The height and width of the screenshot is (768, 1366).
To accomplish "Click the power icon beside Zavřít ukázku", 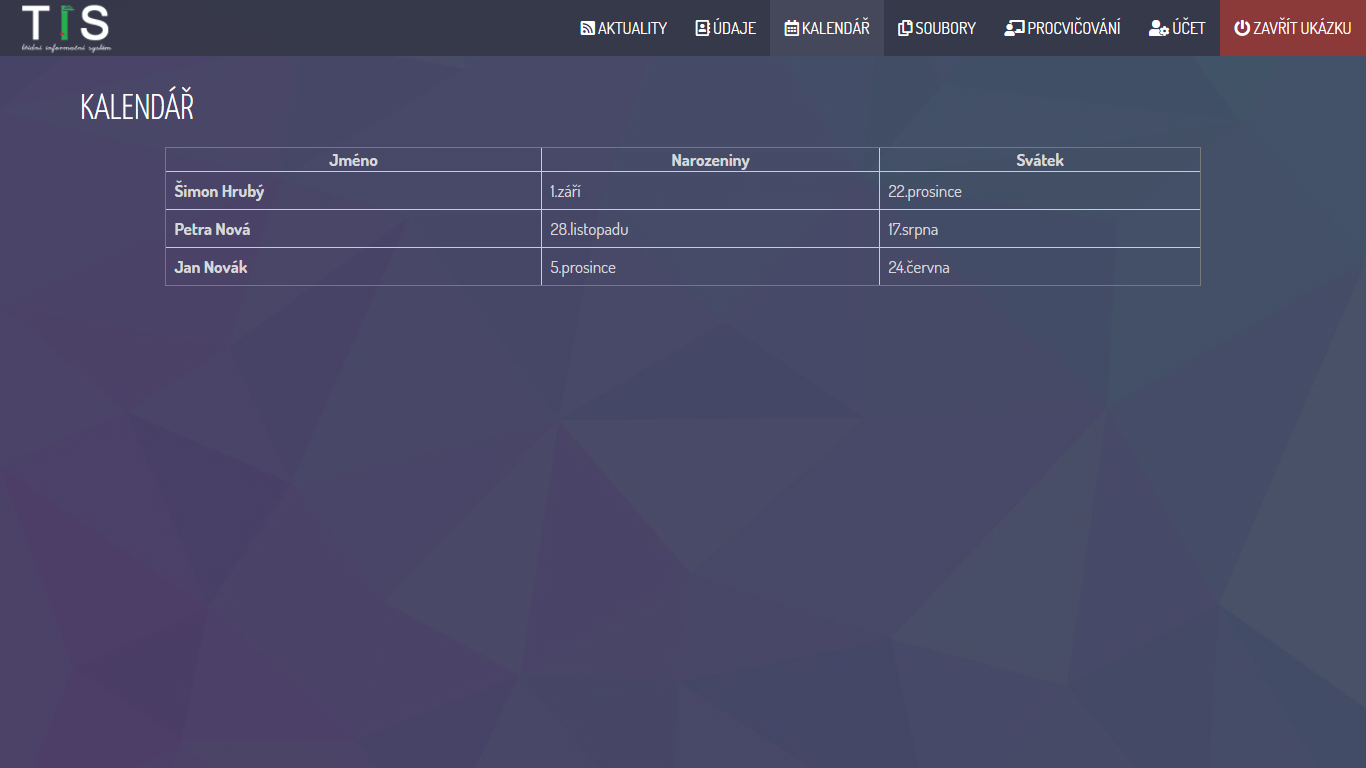I will [1242, 28].
